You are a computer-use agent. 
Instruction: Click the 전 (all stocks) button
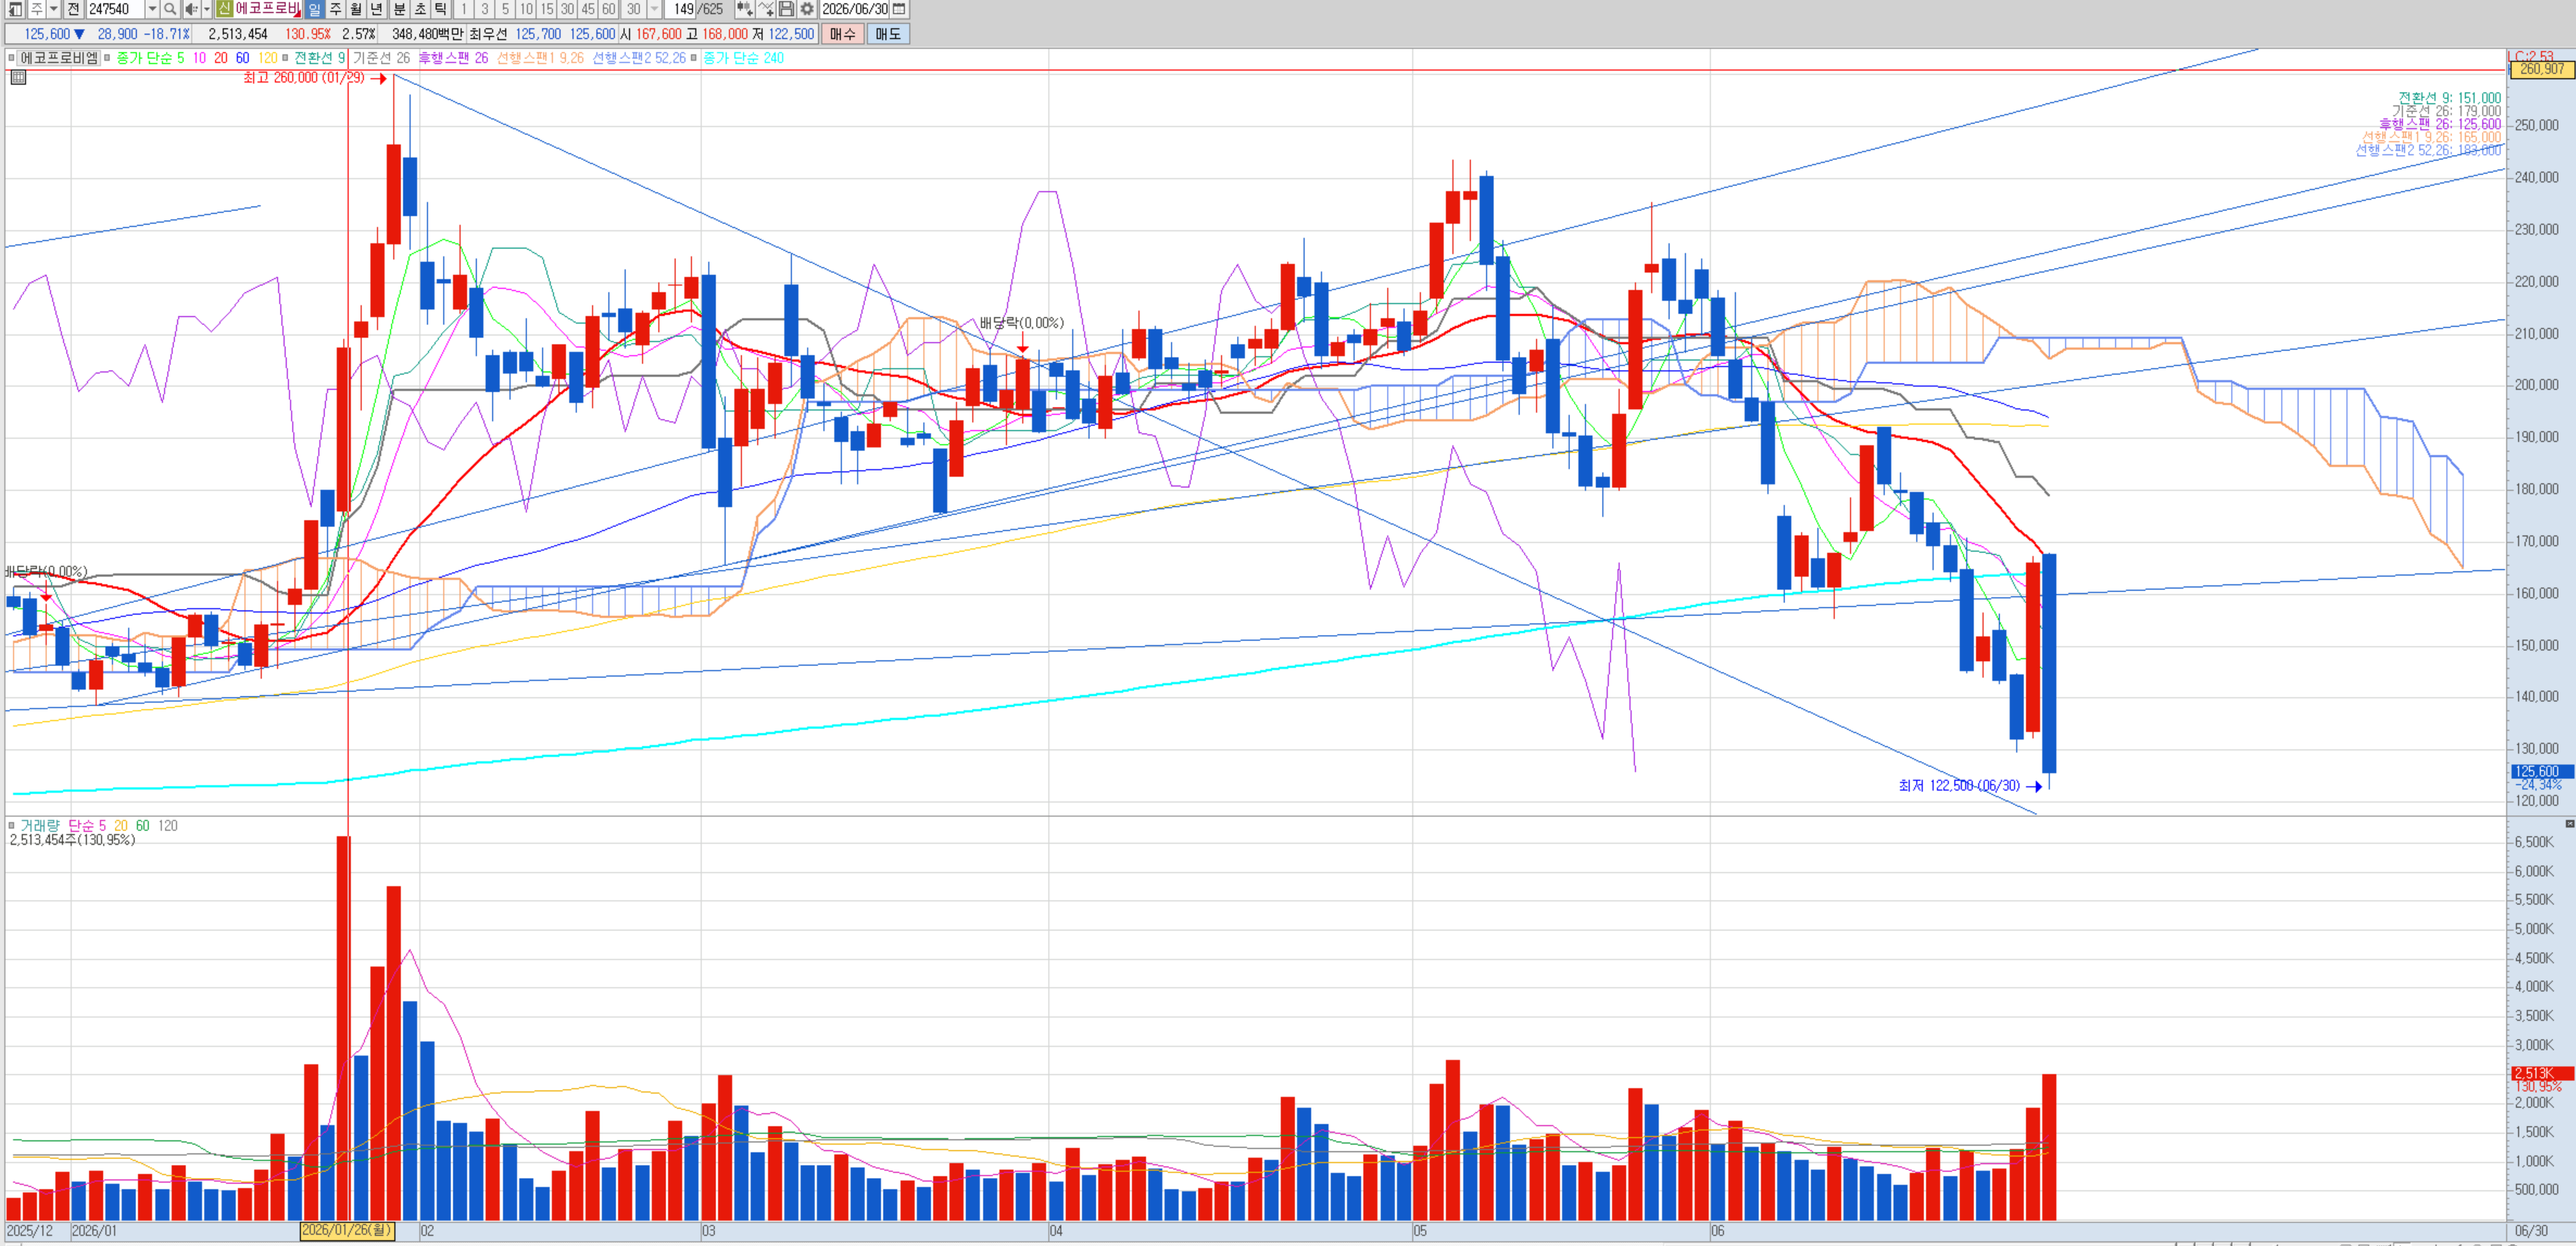[73, 9]
